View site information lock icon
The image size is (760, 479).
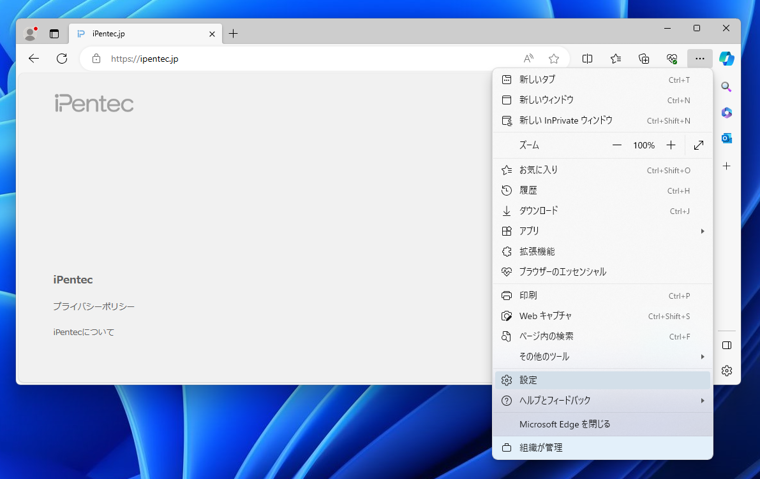[96, 59]
